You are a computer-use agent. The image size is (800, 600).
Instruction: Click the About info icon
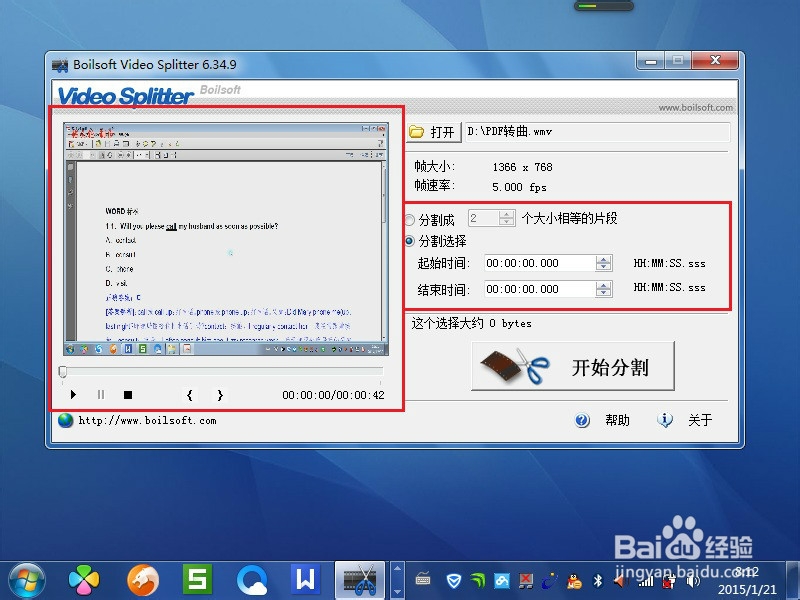click(664, 420)
